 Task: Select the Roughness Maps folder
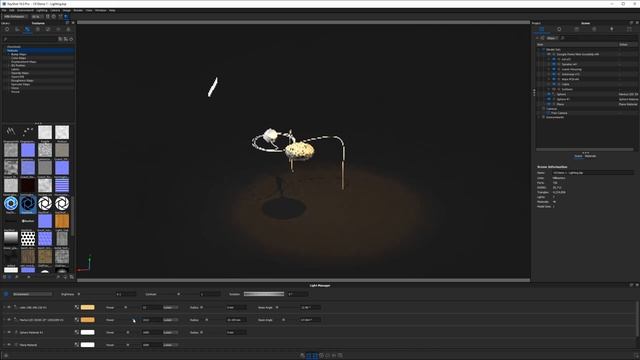click(x=22, y=80)
